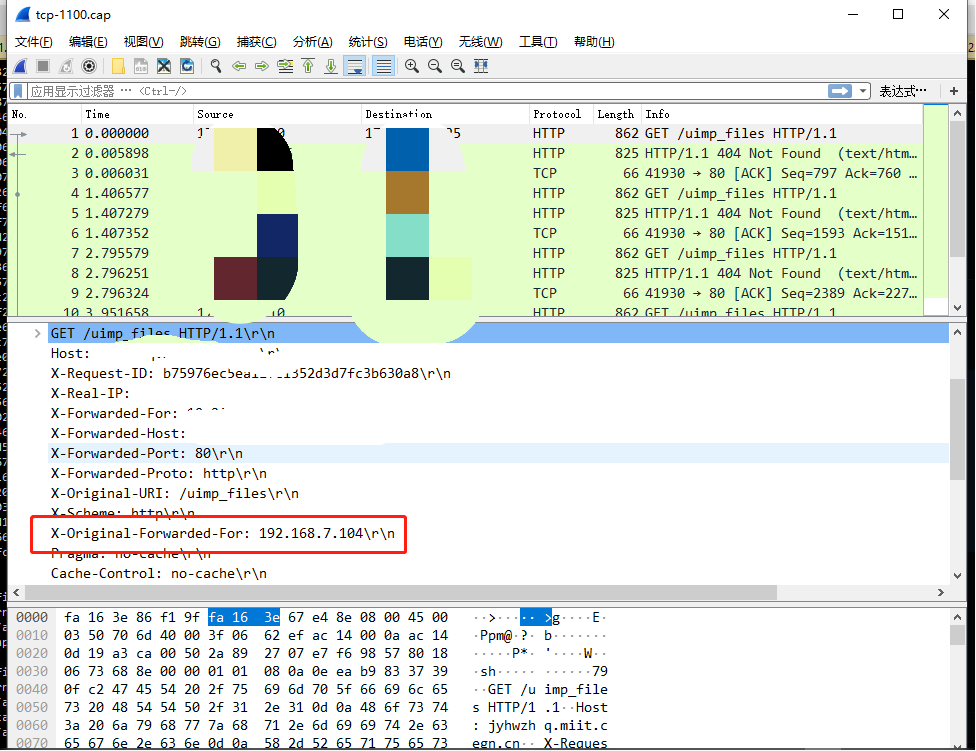Find a packet with the magnifier icon
The width and height of the screenshot is (976, 751).
(x=216, y=66)
